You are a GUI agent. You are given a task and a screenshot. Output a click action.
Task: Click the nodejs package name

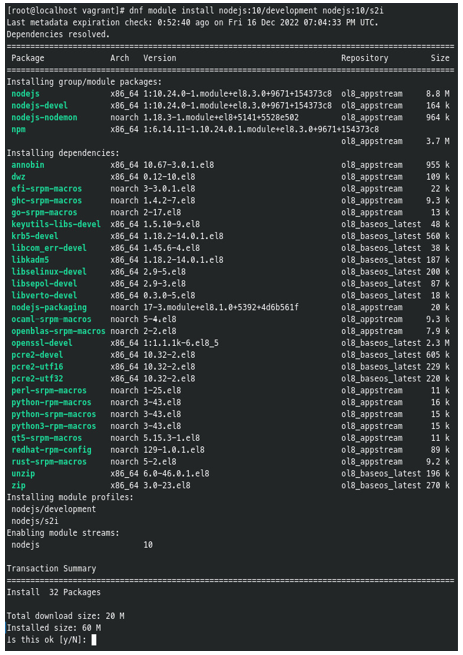[x=25, y=94]
